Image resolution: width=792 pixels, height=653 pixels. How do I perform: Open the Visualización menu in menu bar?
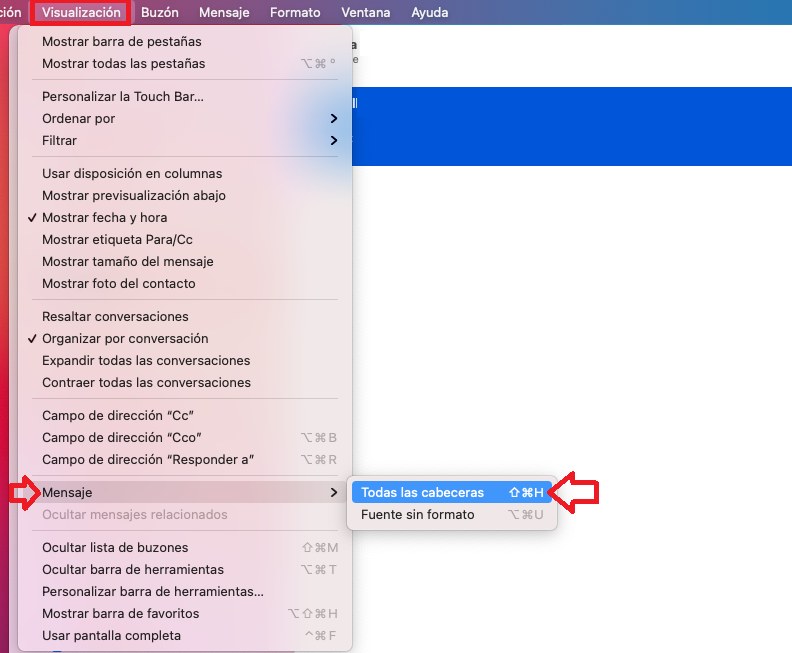[81, 12]
